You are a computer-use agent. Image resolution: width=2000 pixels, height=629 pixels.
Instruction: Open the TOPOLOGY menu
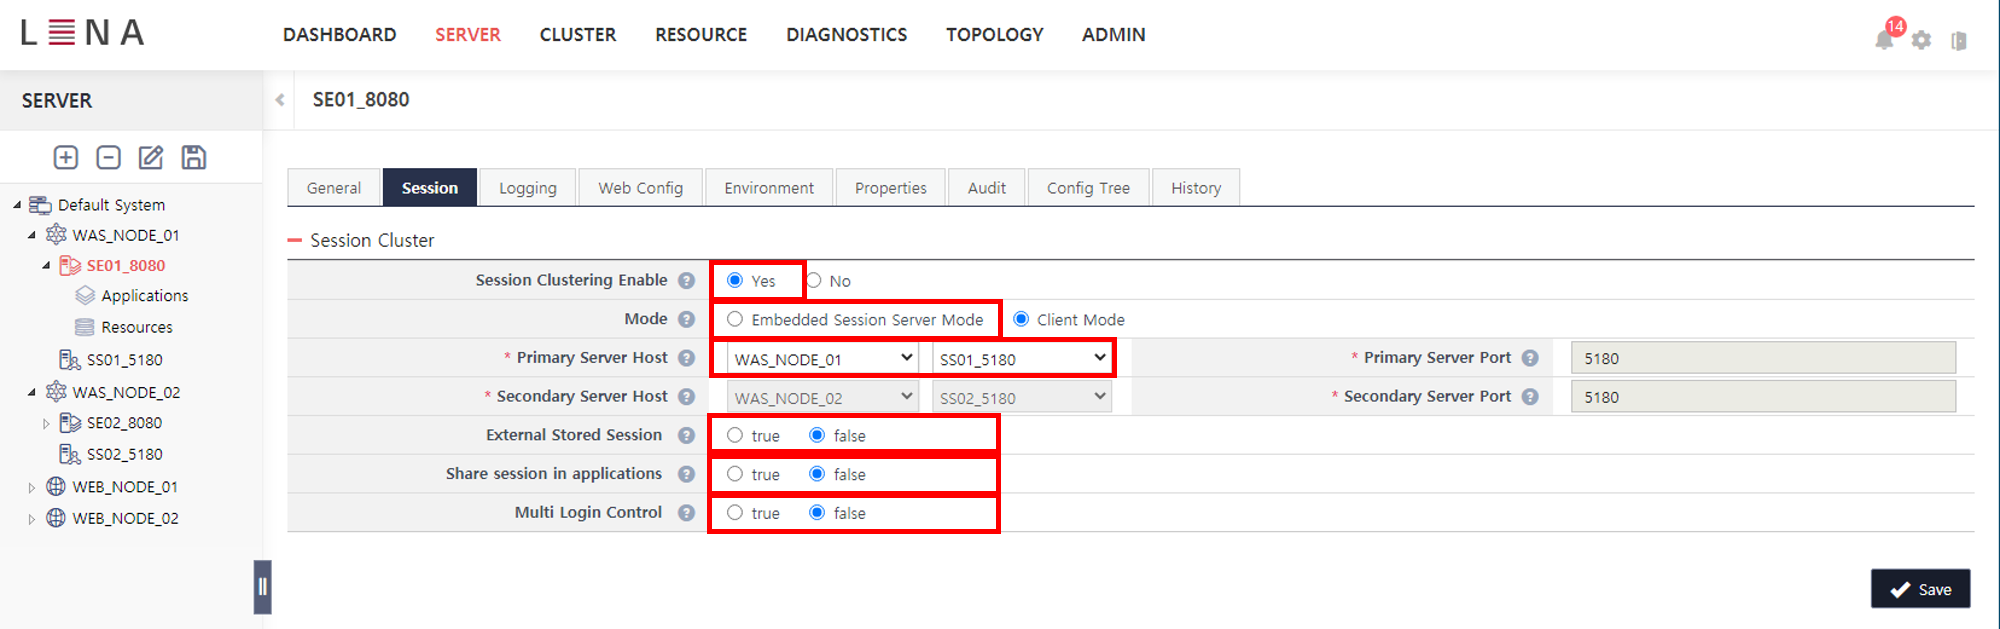[x=994, y=35]
